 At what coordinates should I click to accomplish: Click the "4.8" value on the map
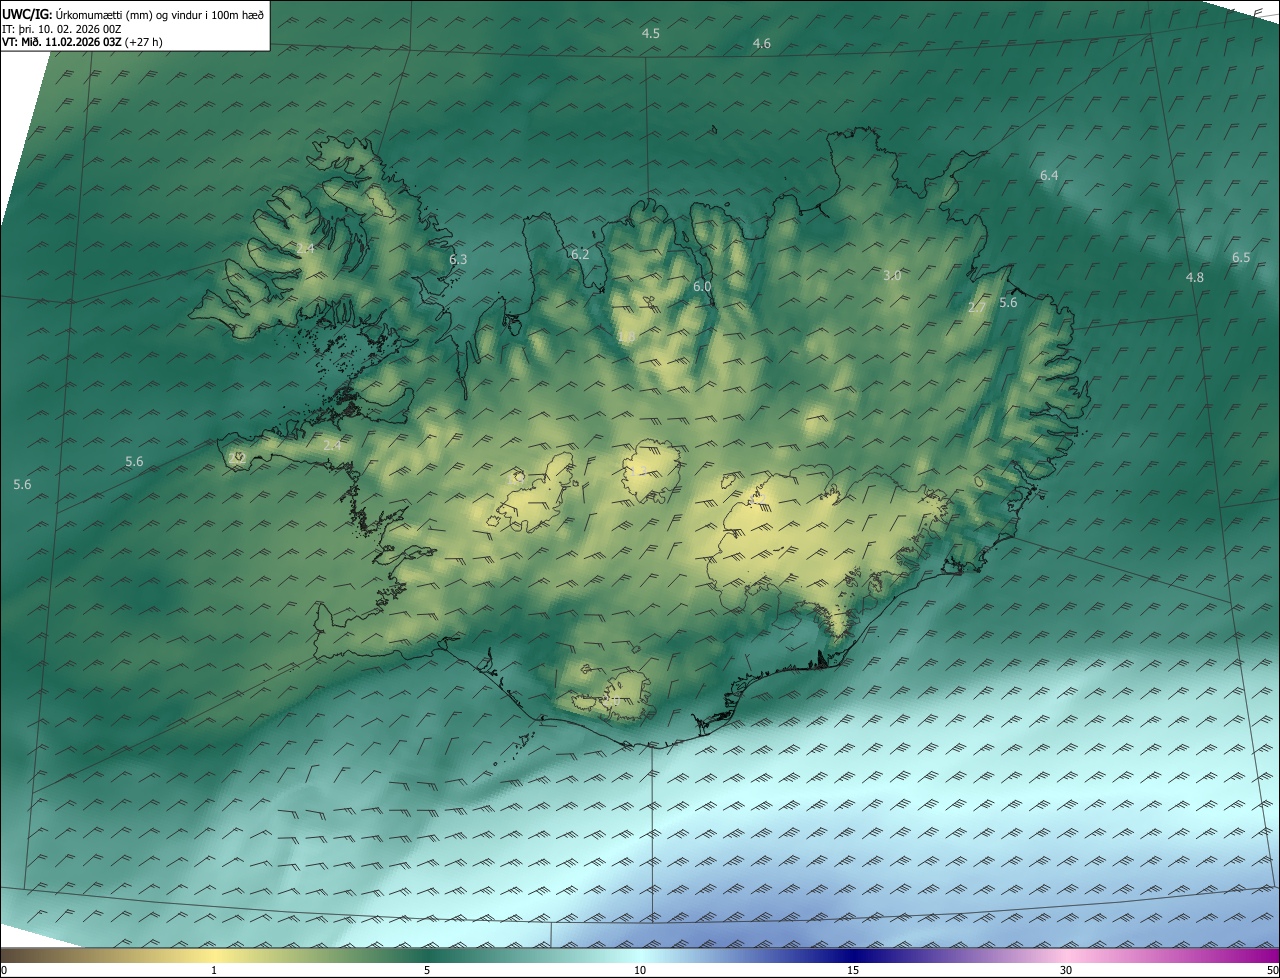coord(1194,278)
